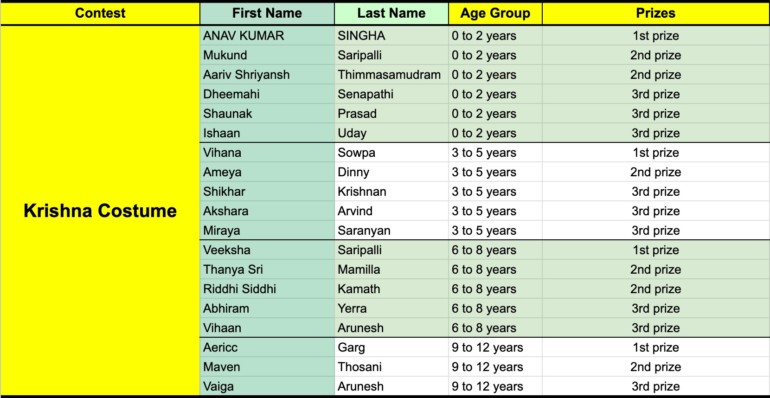770x398 pixels.
Task: Select Mukund's 2nd prize cell
Action: click(656, 56)
